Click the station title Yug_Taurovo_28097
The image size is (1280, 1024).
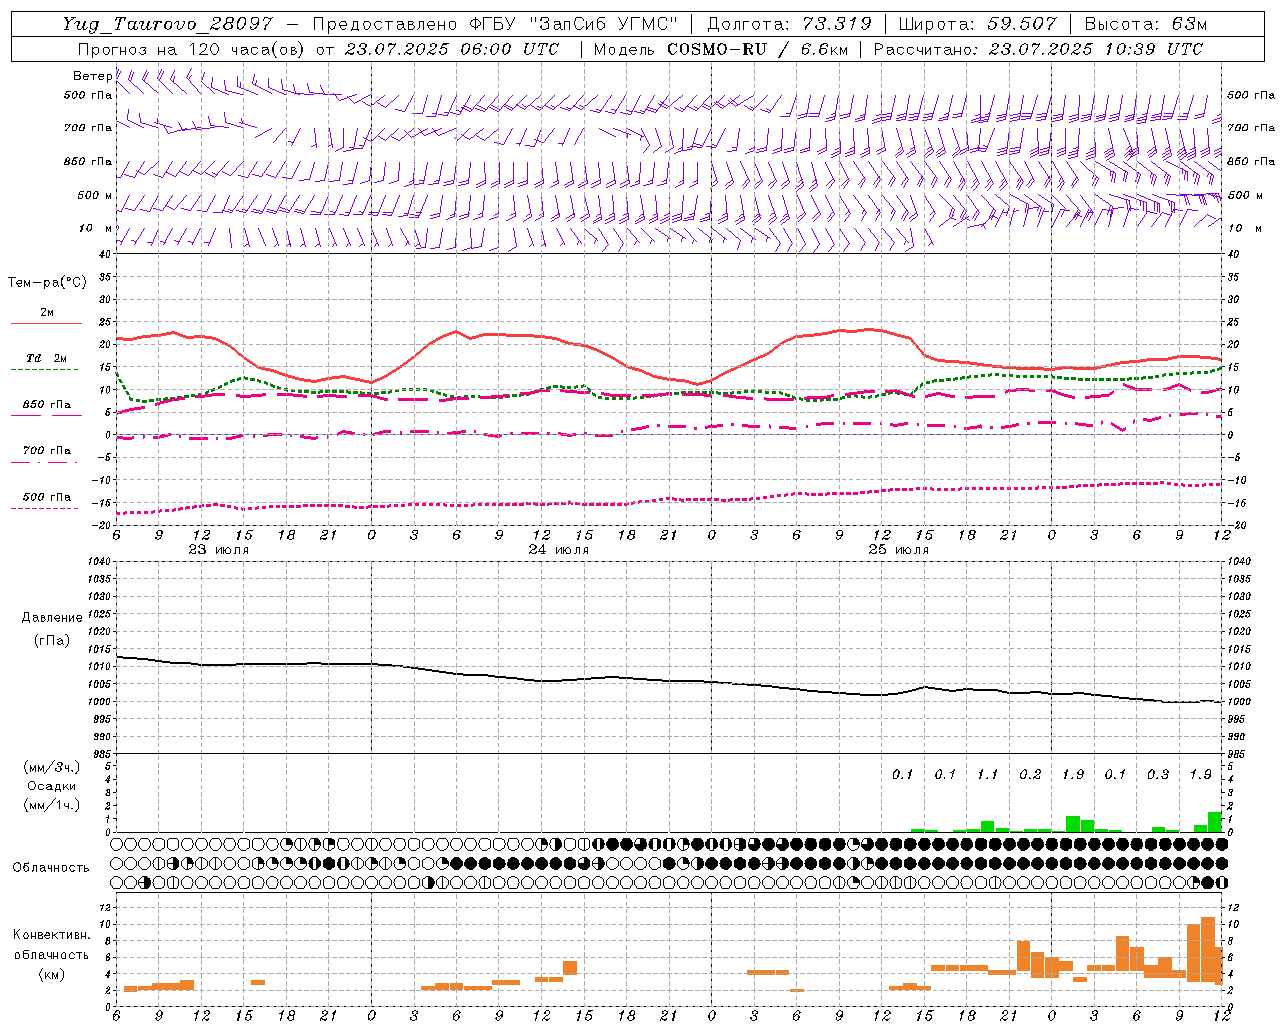(x=167, y=24)
